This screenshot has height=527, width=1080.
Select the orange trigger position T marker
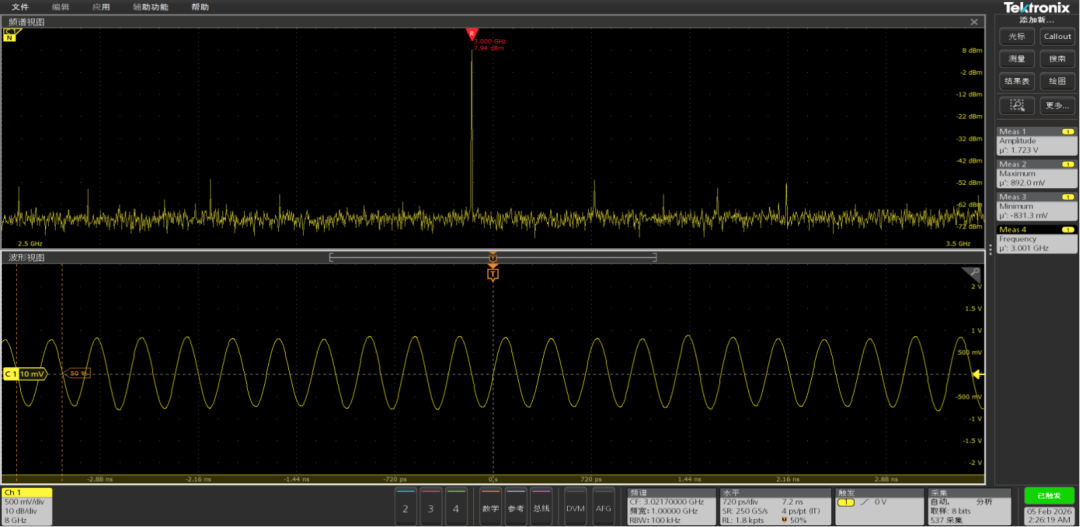click(x=492, y=274)
